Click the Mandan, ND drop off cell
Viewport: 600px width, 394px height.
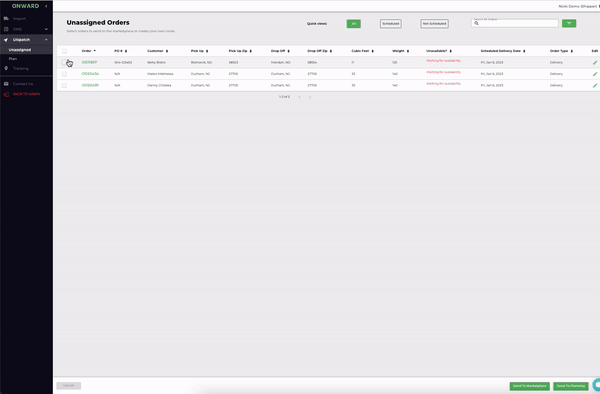280,62
